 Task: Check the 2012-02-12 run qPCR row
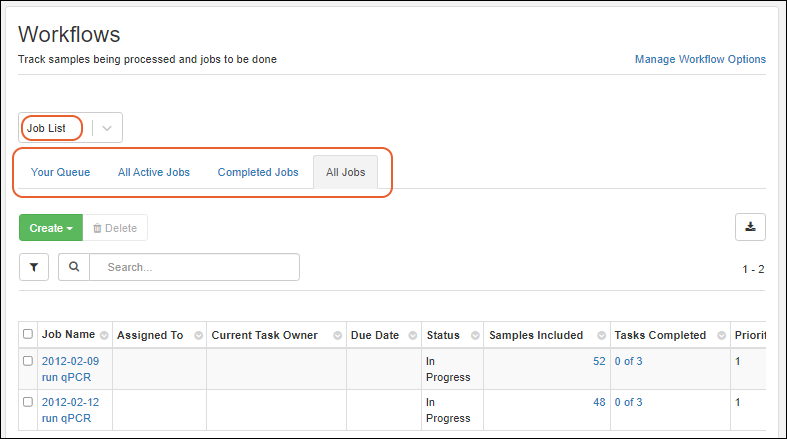(x=28, y=402)
